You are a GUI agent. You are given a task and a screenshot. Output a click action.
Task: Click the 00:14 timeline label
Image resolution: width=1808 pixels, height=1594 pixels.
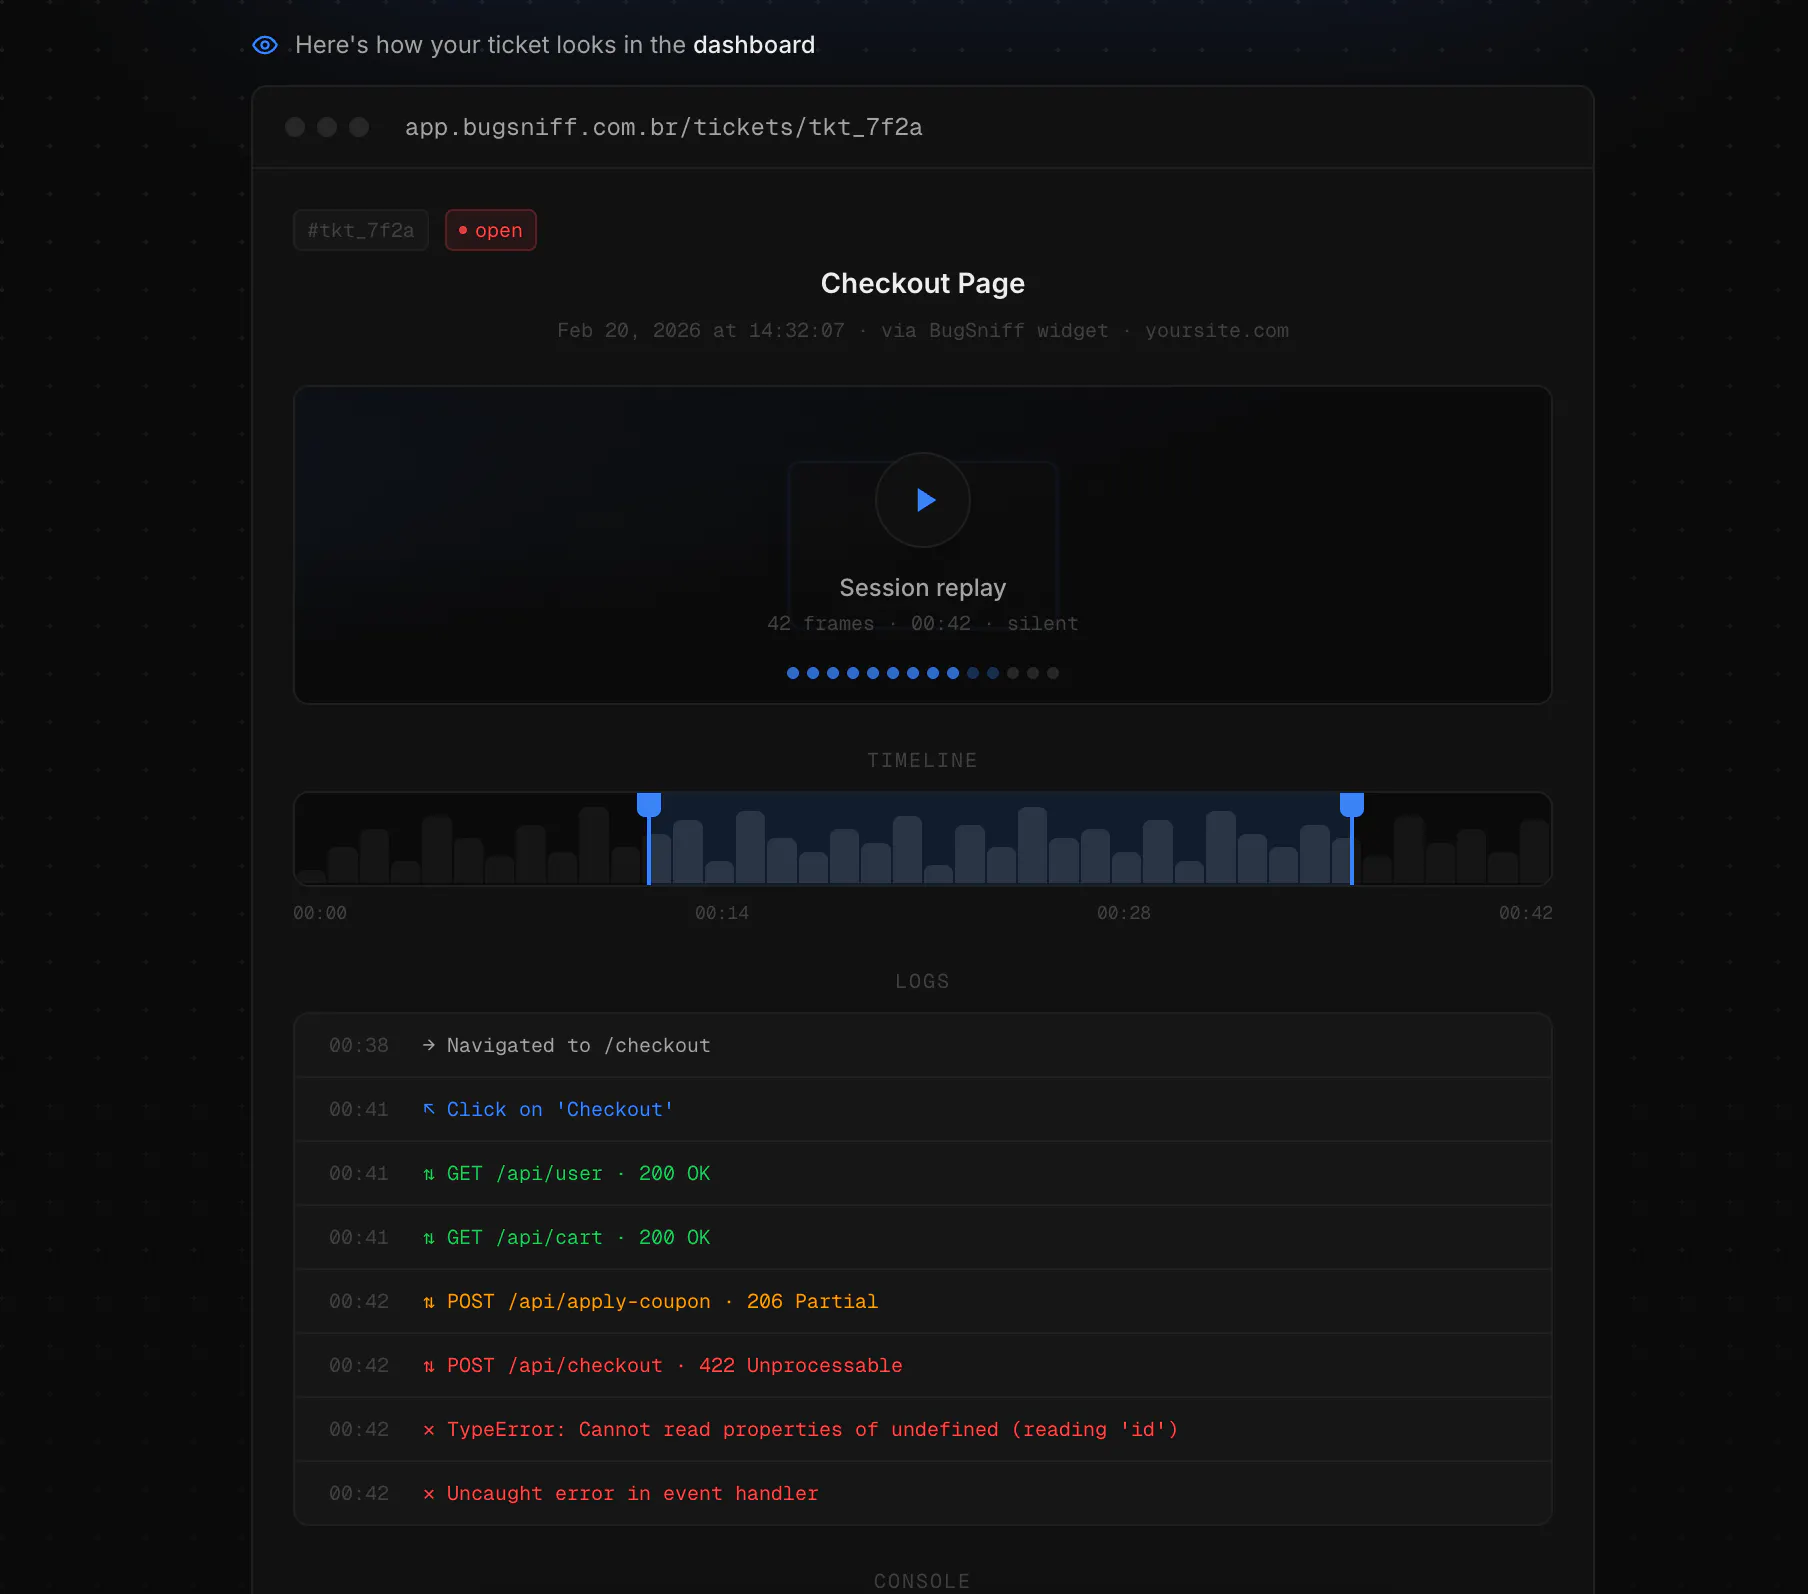coord(722,913)
